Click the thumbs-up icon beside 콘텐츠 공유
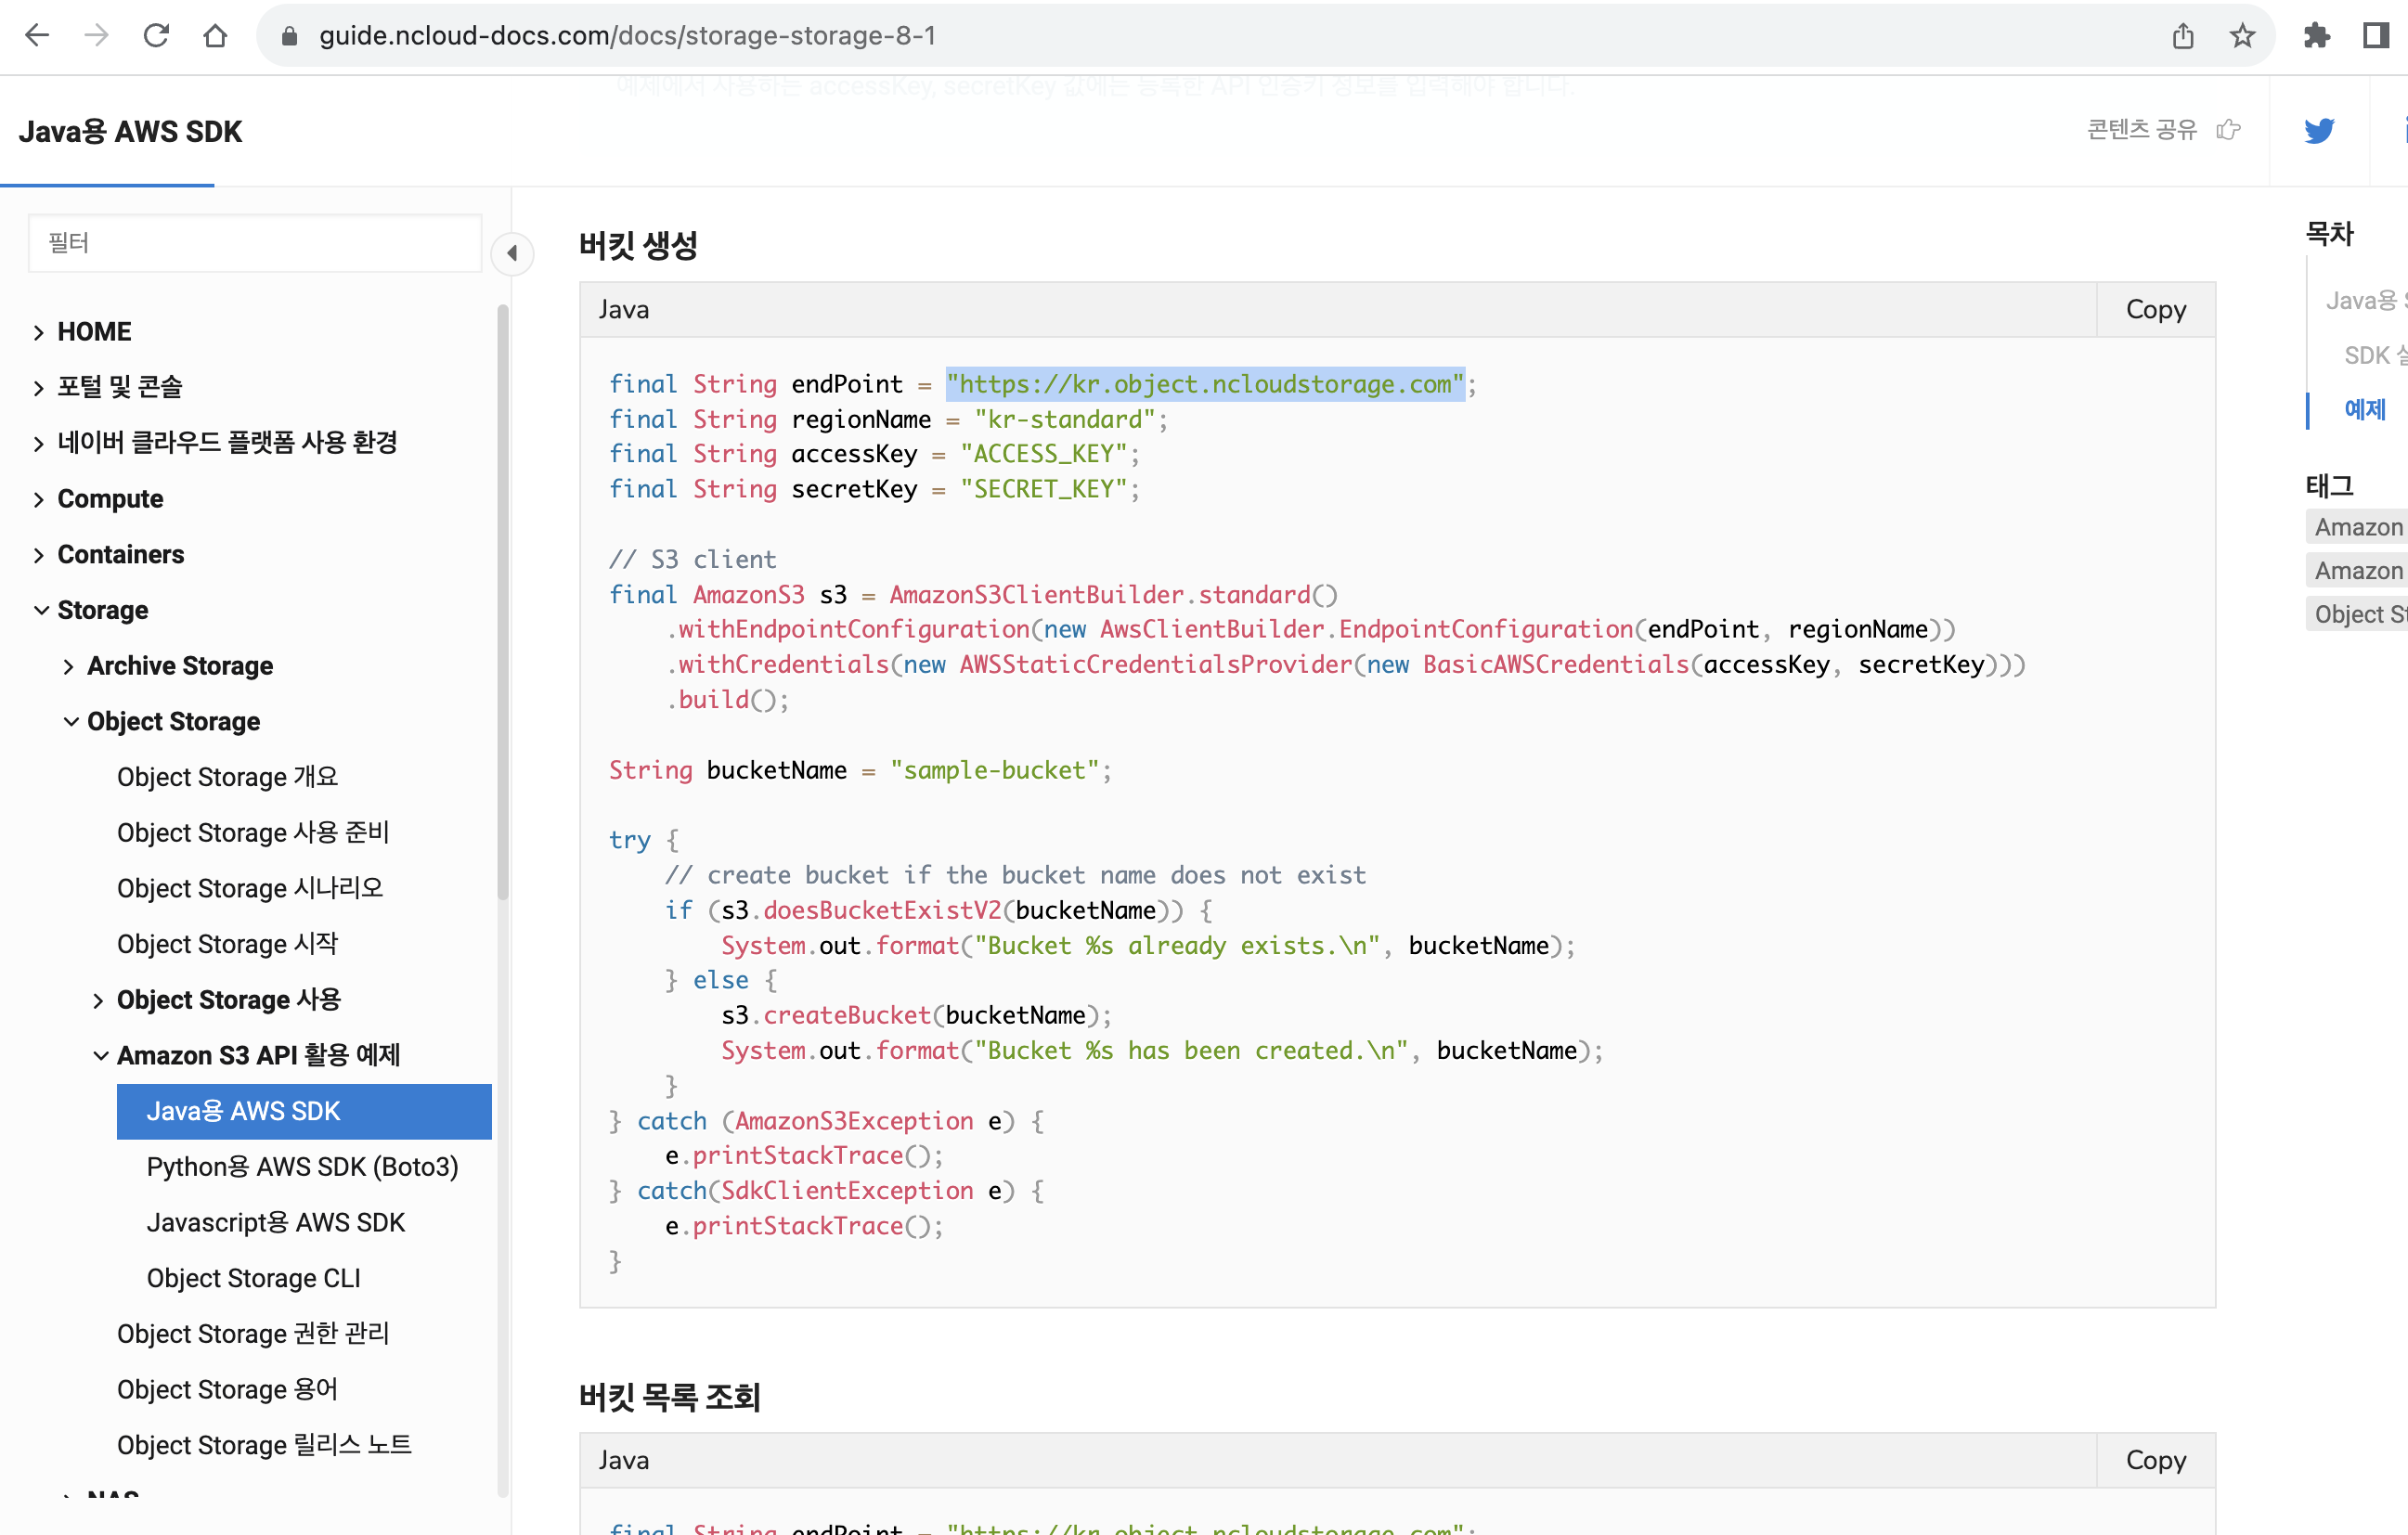This screenshot has height=1535, width=2408. click(x=2228, y=130)
